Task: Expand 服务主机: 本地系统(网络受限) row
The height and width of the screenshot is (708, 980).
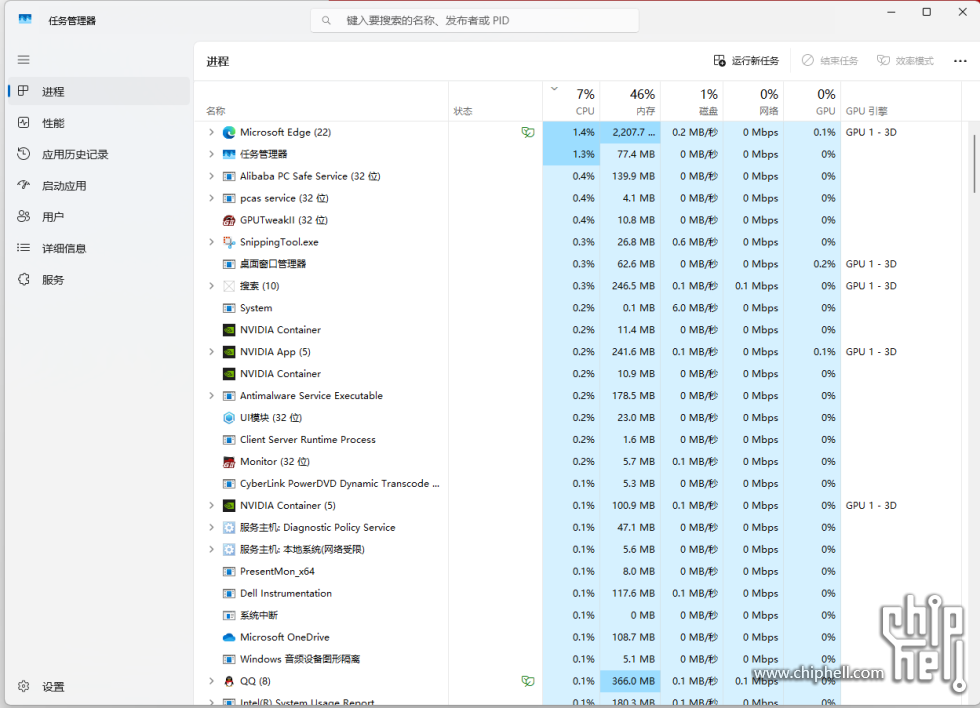Action: click(211, 549)
